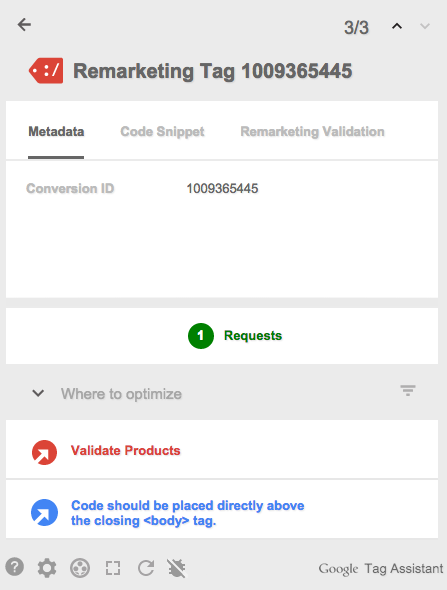Click the fullscreen bracket icon in footer
Viewport: 447px width, 590px height.
pos(113,568)
